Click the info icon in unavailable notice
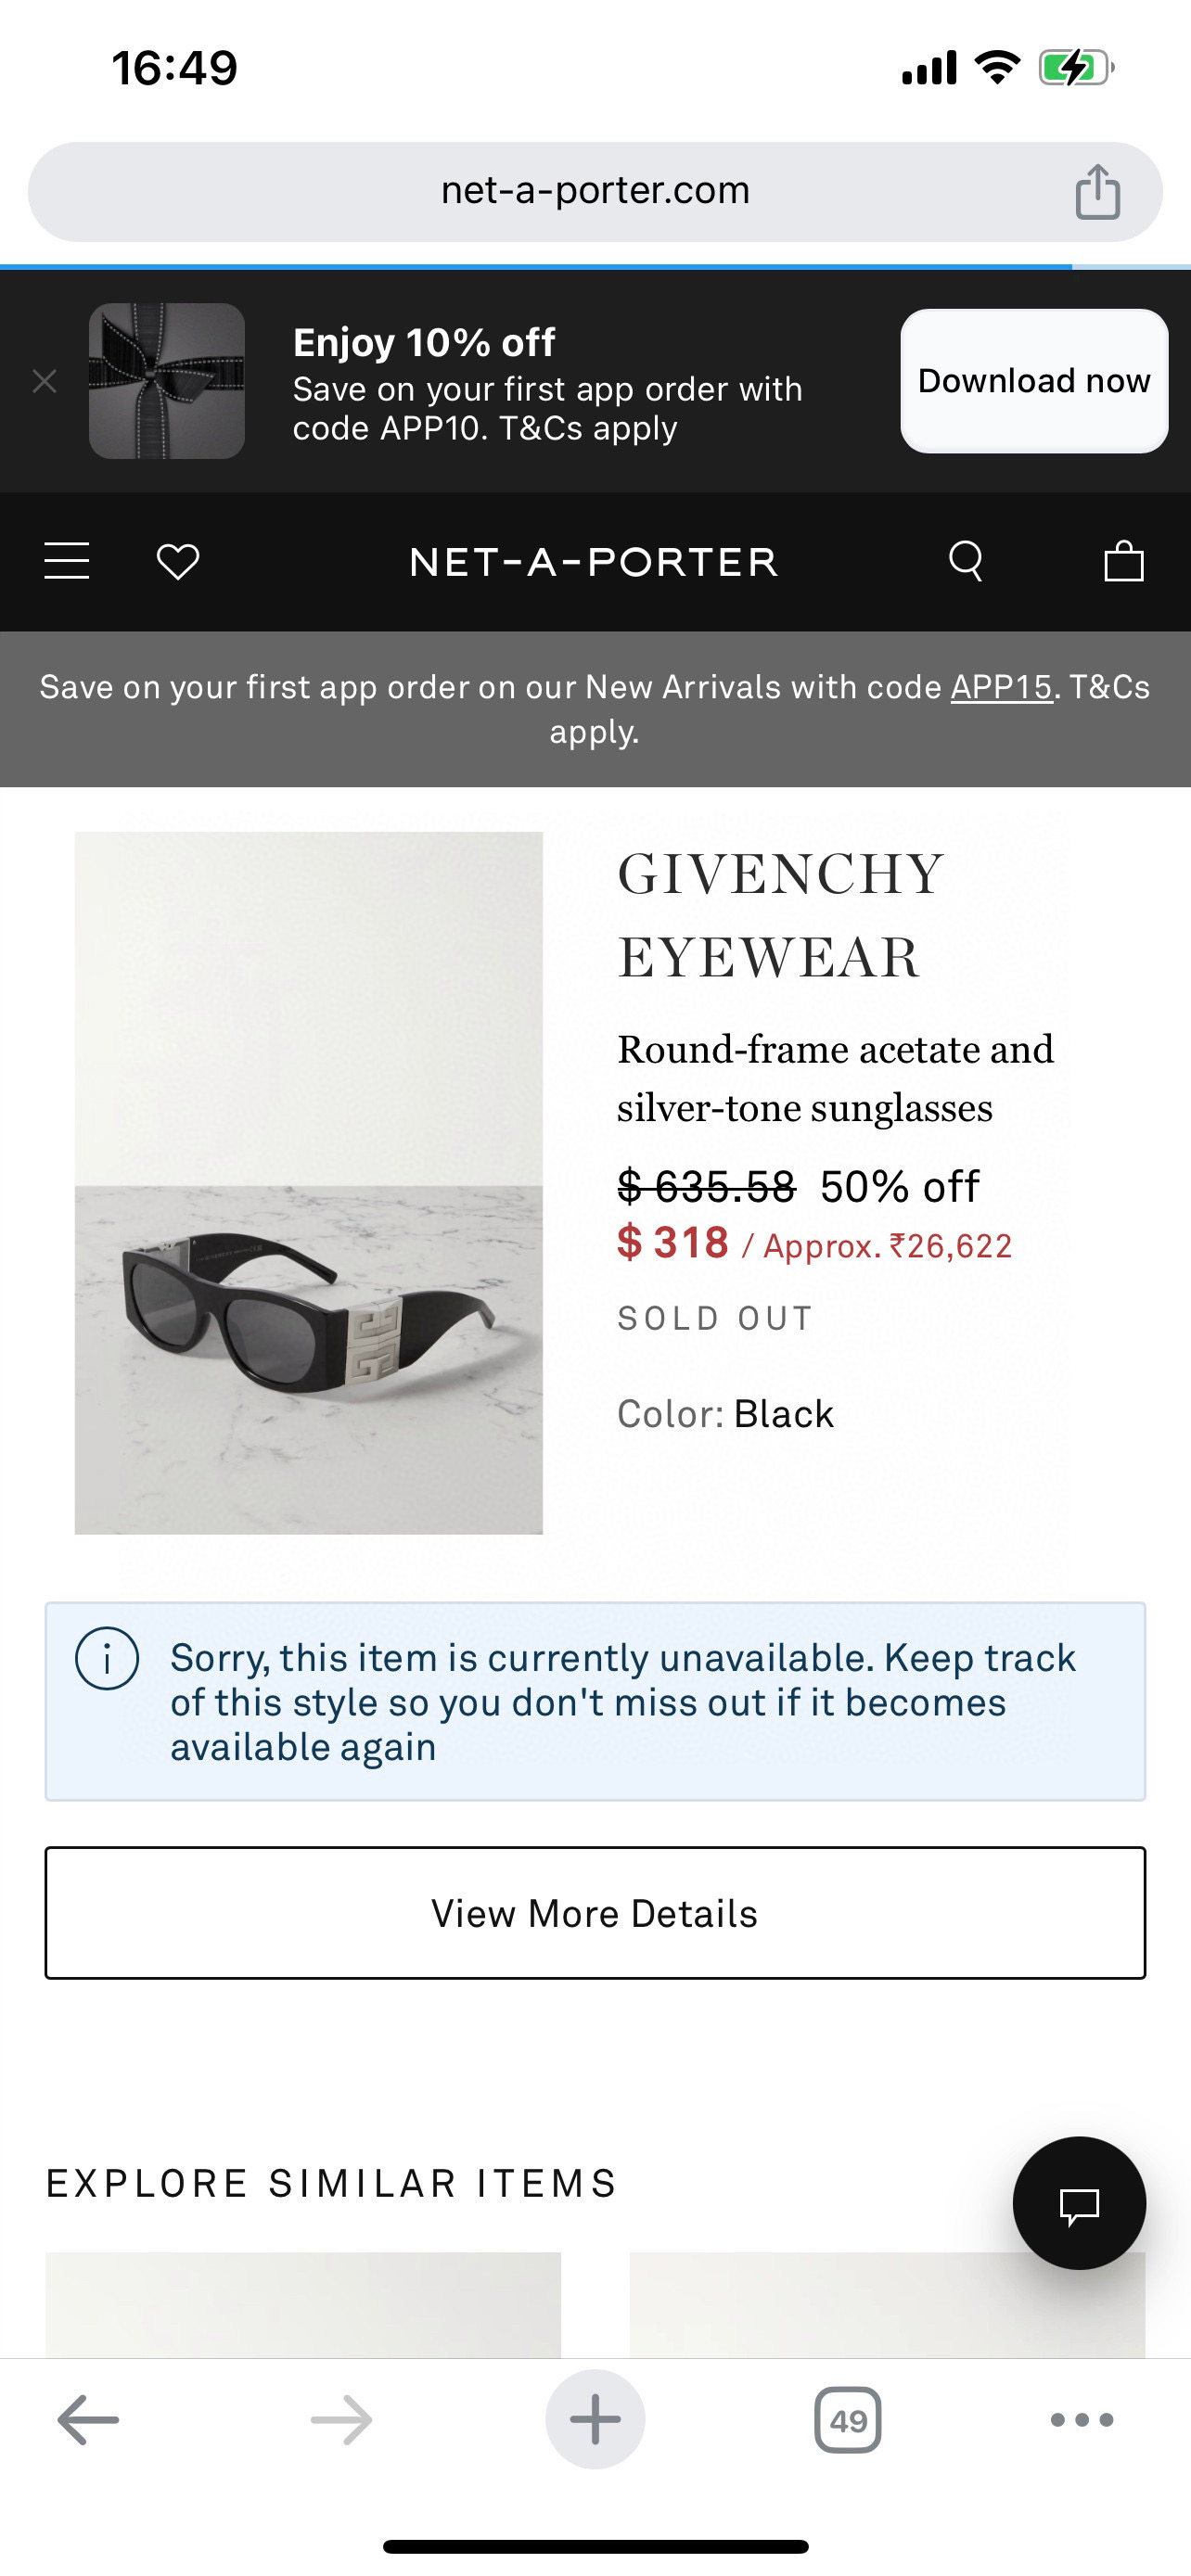 pos(107,1659)
